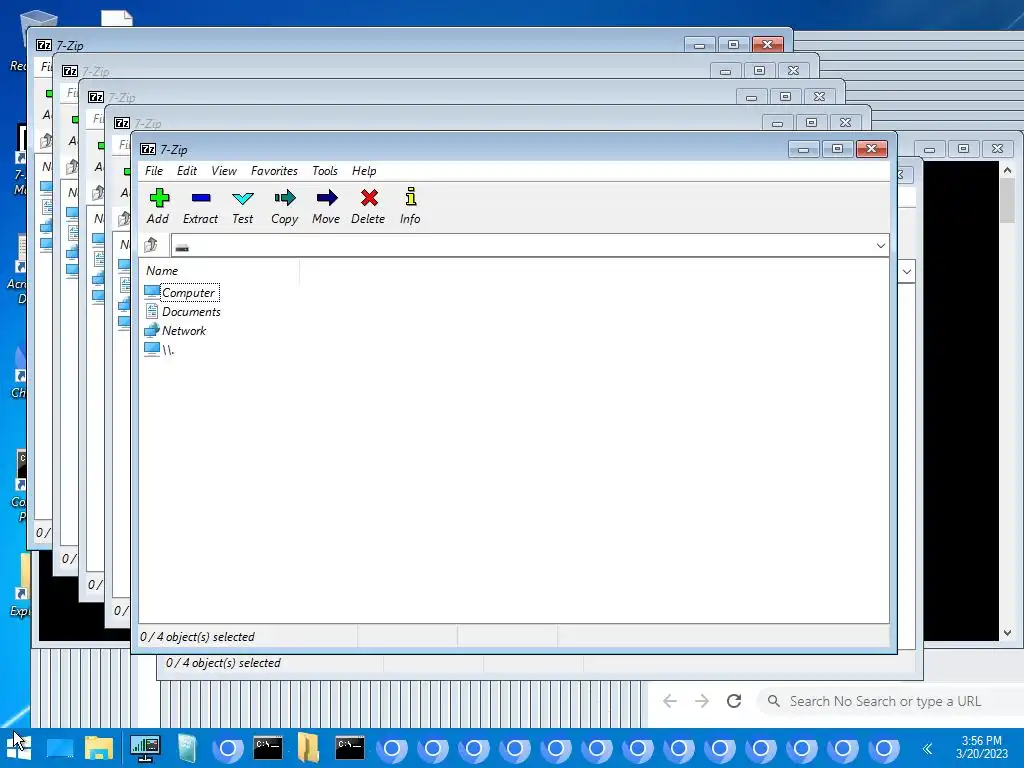The width and height of the screenshot is (1024, 768).
Task: Select the 'Documents' list entry
Action: click(x=191, y=312)
